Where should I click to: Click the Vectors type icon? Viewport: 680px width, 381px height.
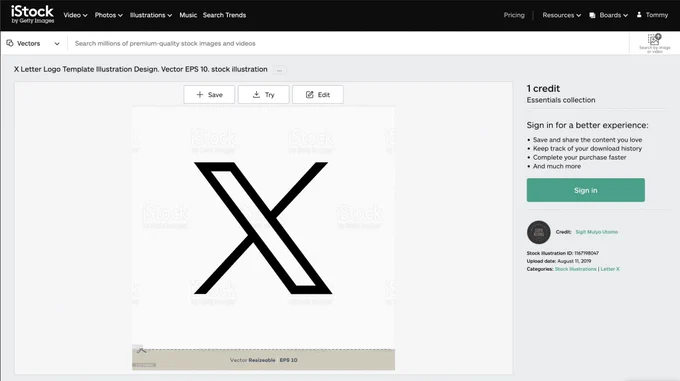tap(10, 43)
